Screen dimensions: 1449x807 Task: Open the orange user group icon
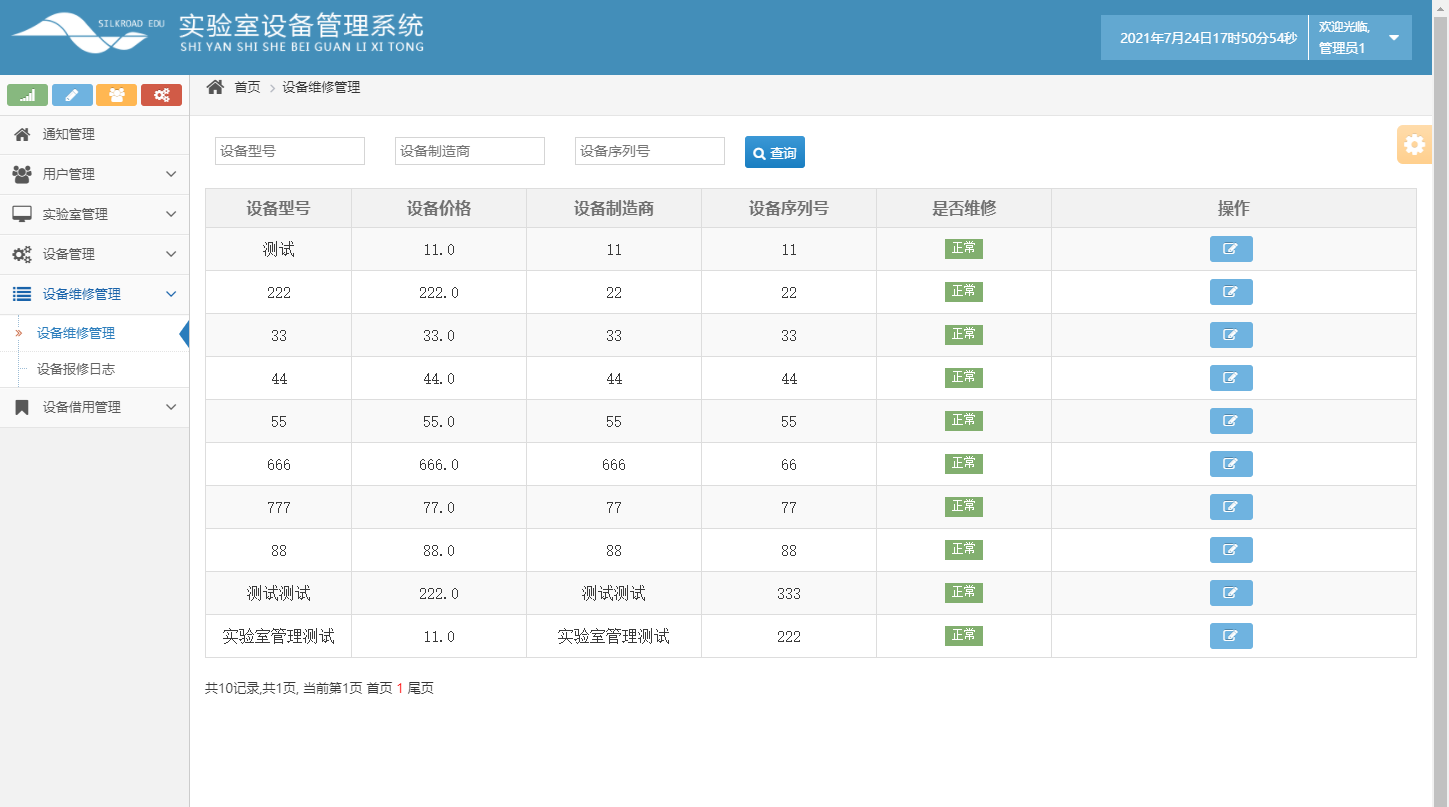pos(117,95)
